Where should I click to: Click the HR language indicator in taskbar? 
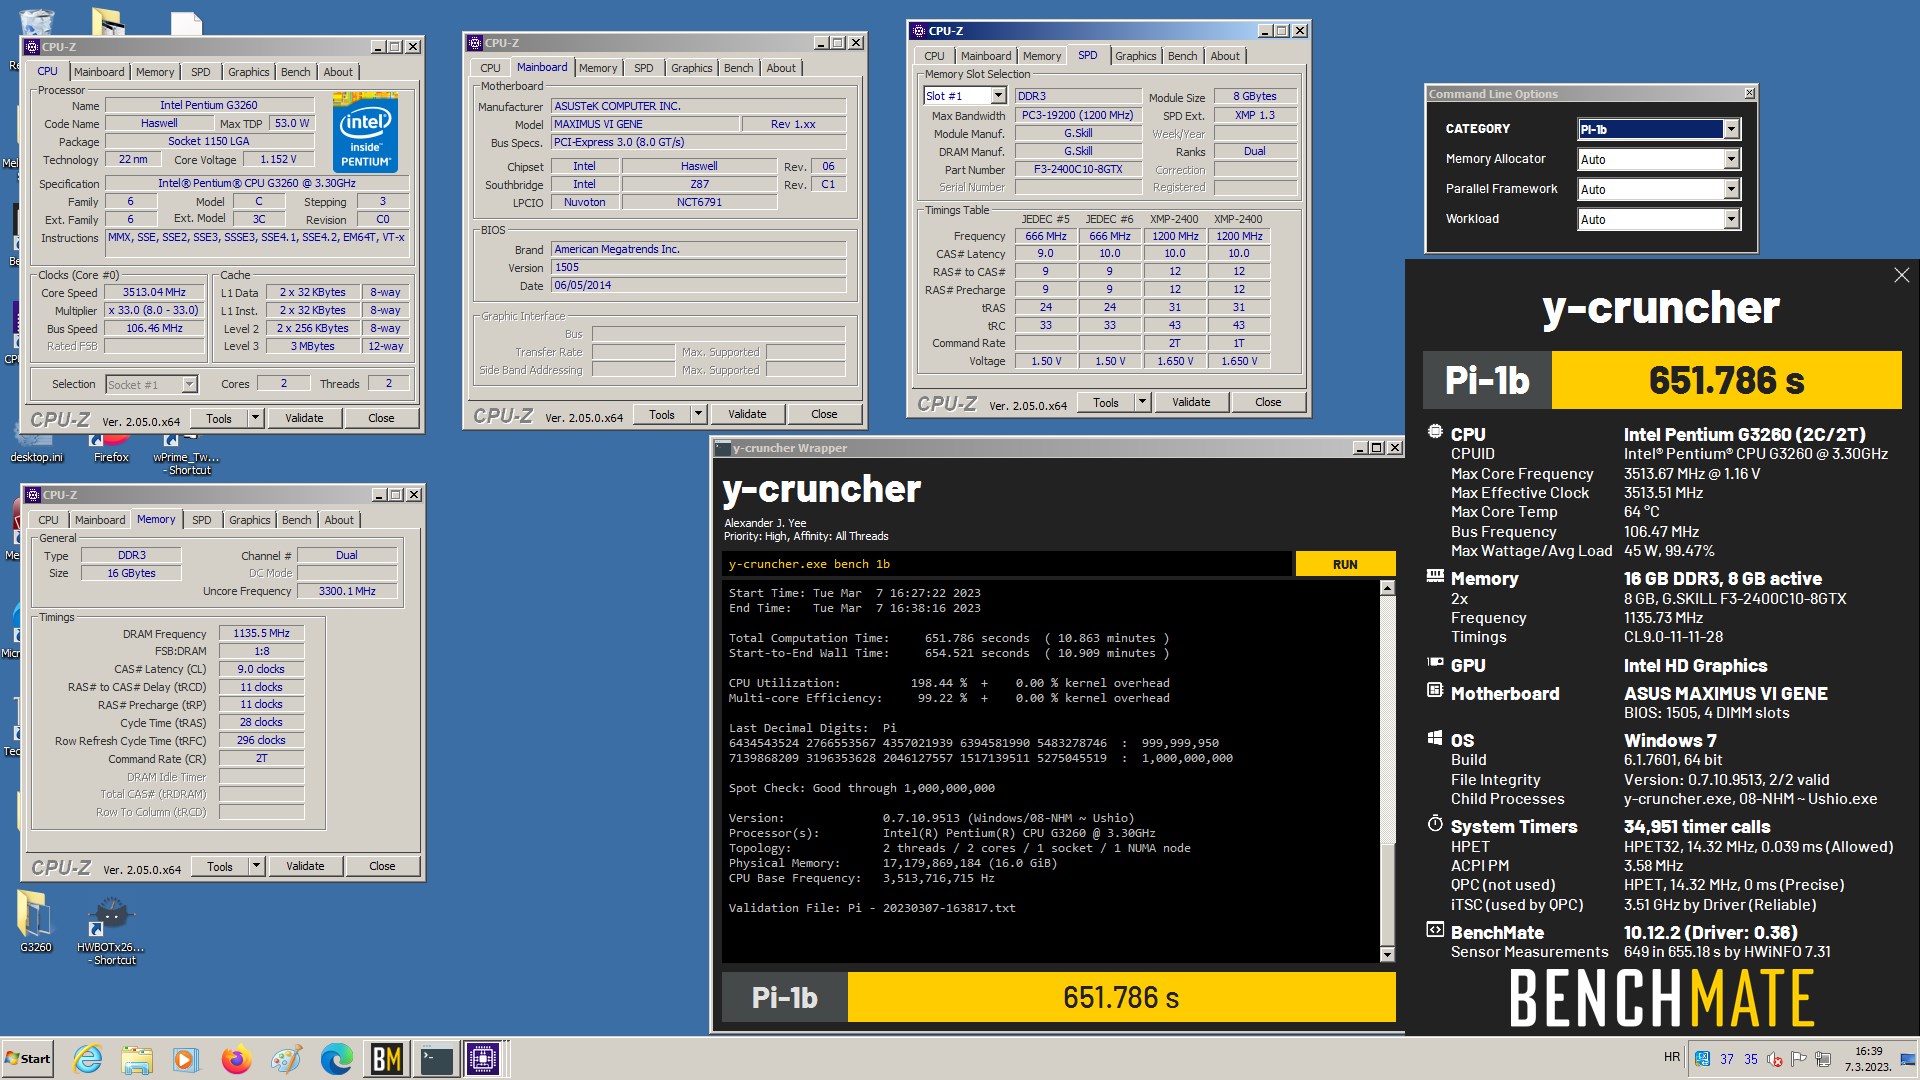[x=1672, y=1057]
